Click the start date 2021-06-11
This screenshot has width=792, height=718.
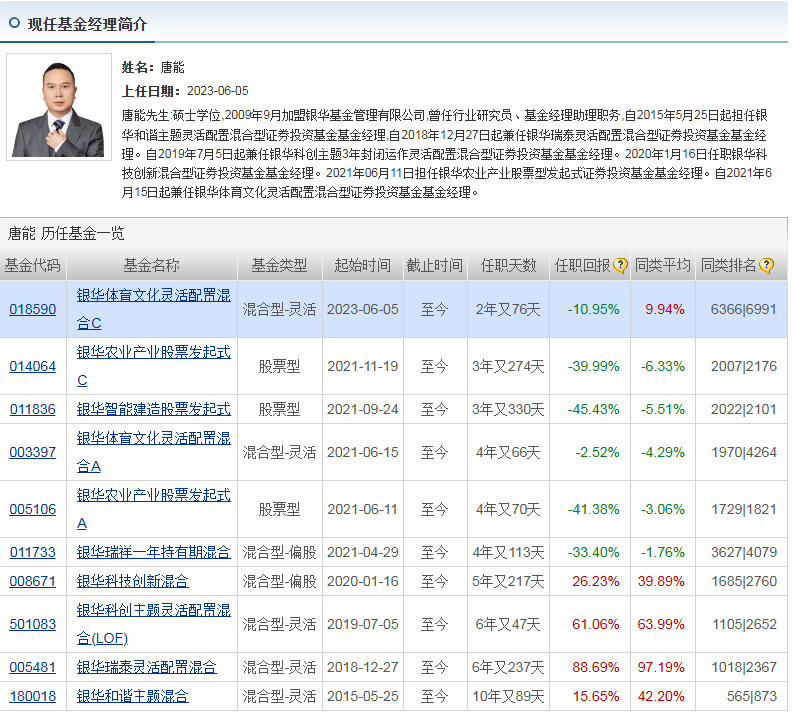[x=363, y=509]
